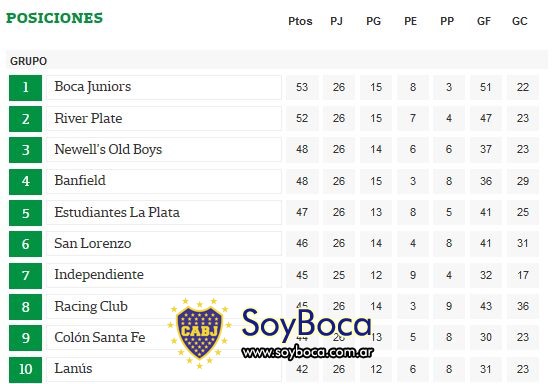This screenshot has height=384, width=555.
Task: Click the POSICIONES heading
Action: point(55,18)
